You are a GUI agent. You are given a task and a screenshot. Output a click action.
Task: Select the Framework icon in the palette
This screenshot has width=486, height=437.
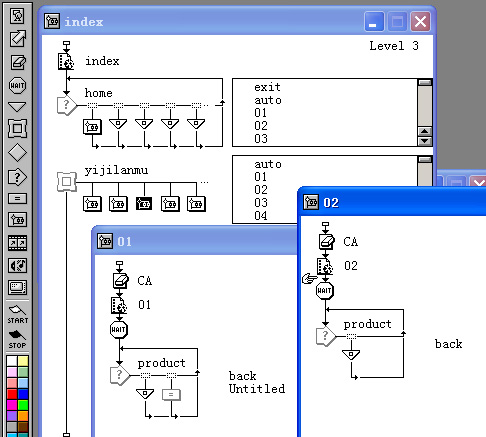tap(17, 129)
